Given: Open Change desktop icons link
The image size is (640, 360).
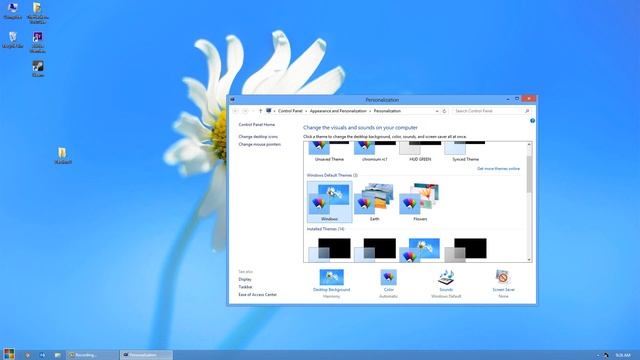Looking at the screenshot, I should pos(258,136).
